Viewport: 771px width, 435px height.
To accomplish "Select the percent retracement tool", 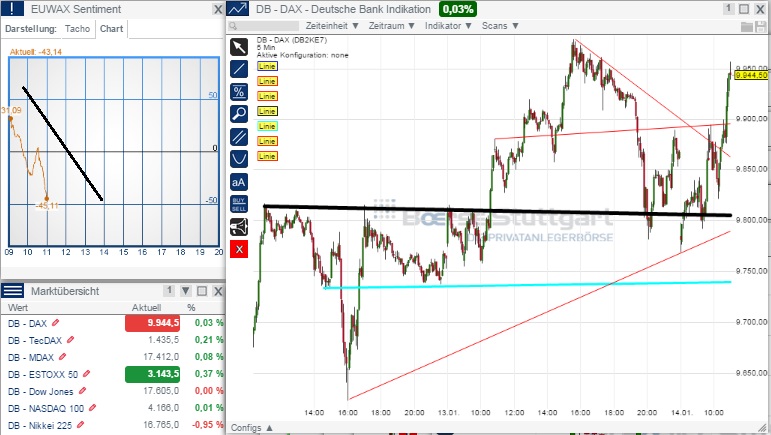I will (x=239, y=91).
